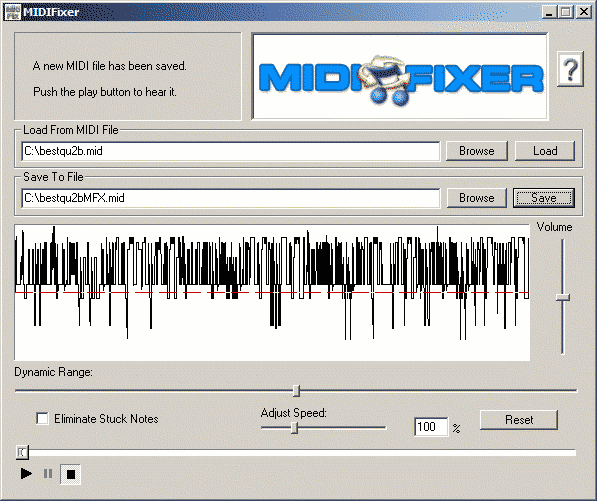Click the speed percentage field showing 100

click(431, 427)
